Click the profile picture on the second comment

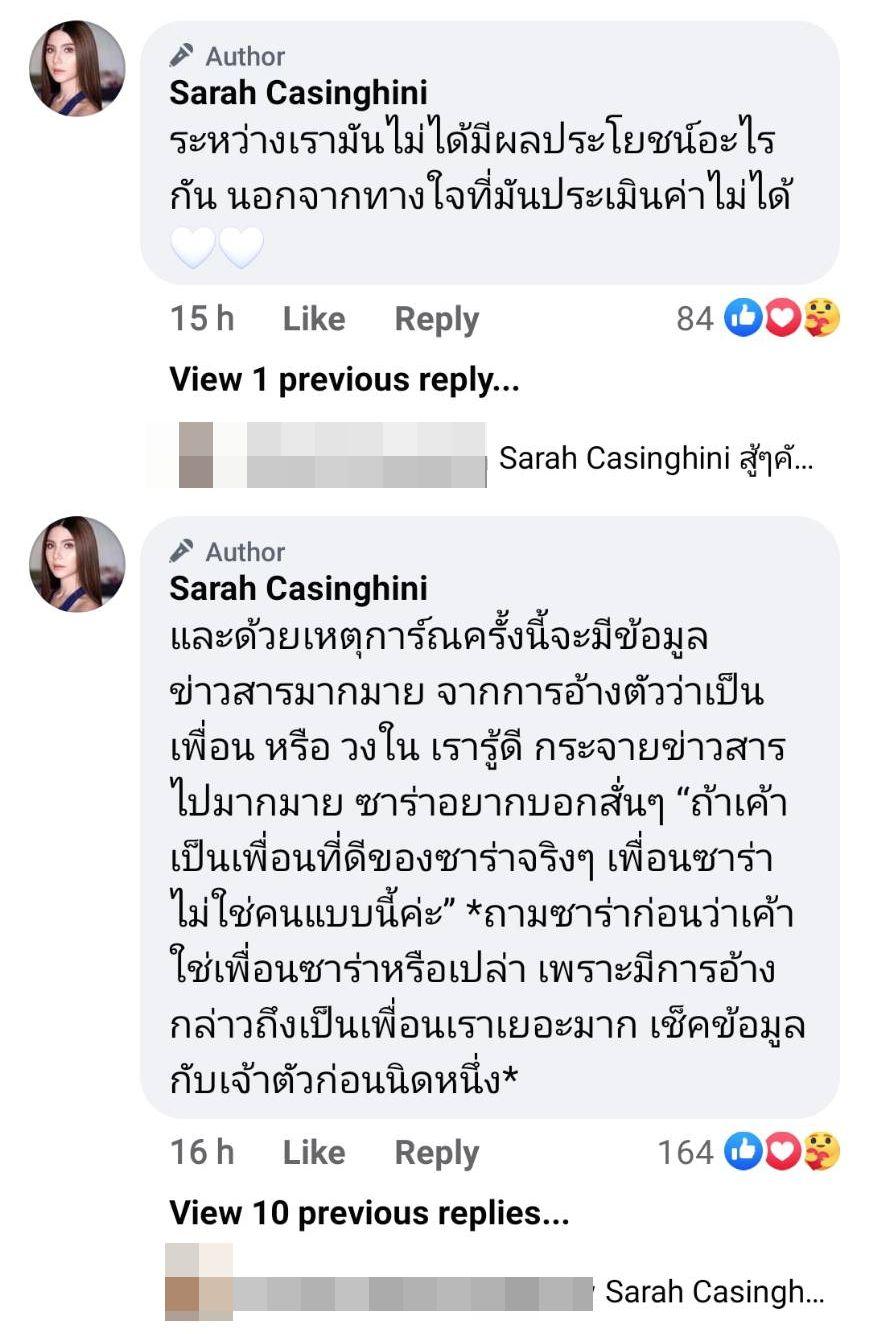[x=78, y=564]
